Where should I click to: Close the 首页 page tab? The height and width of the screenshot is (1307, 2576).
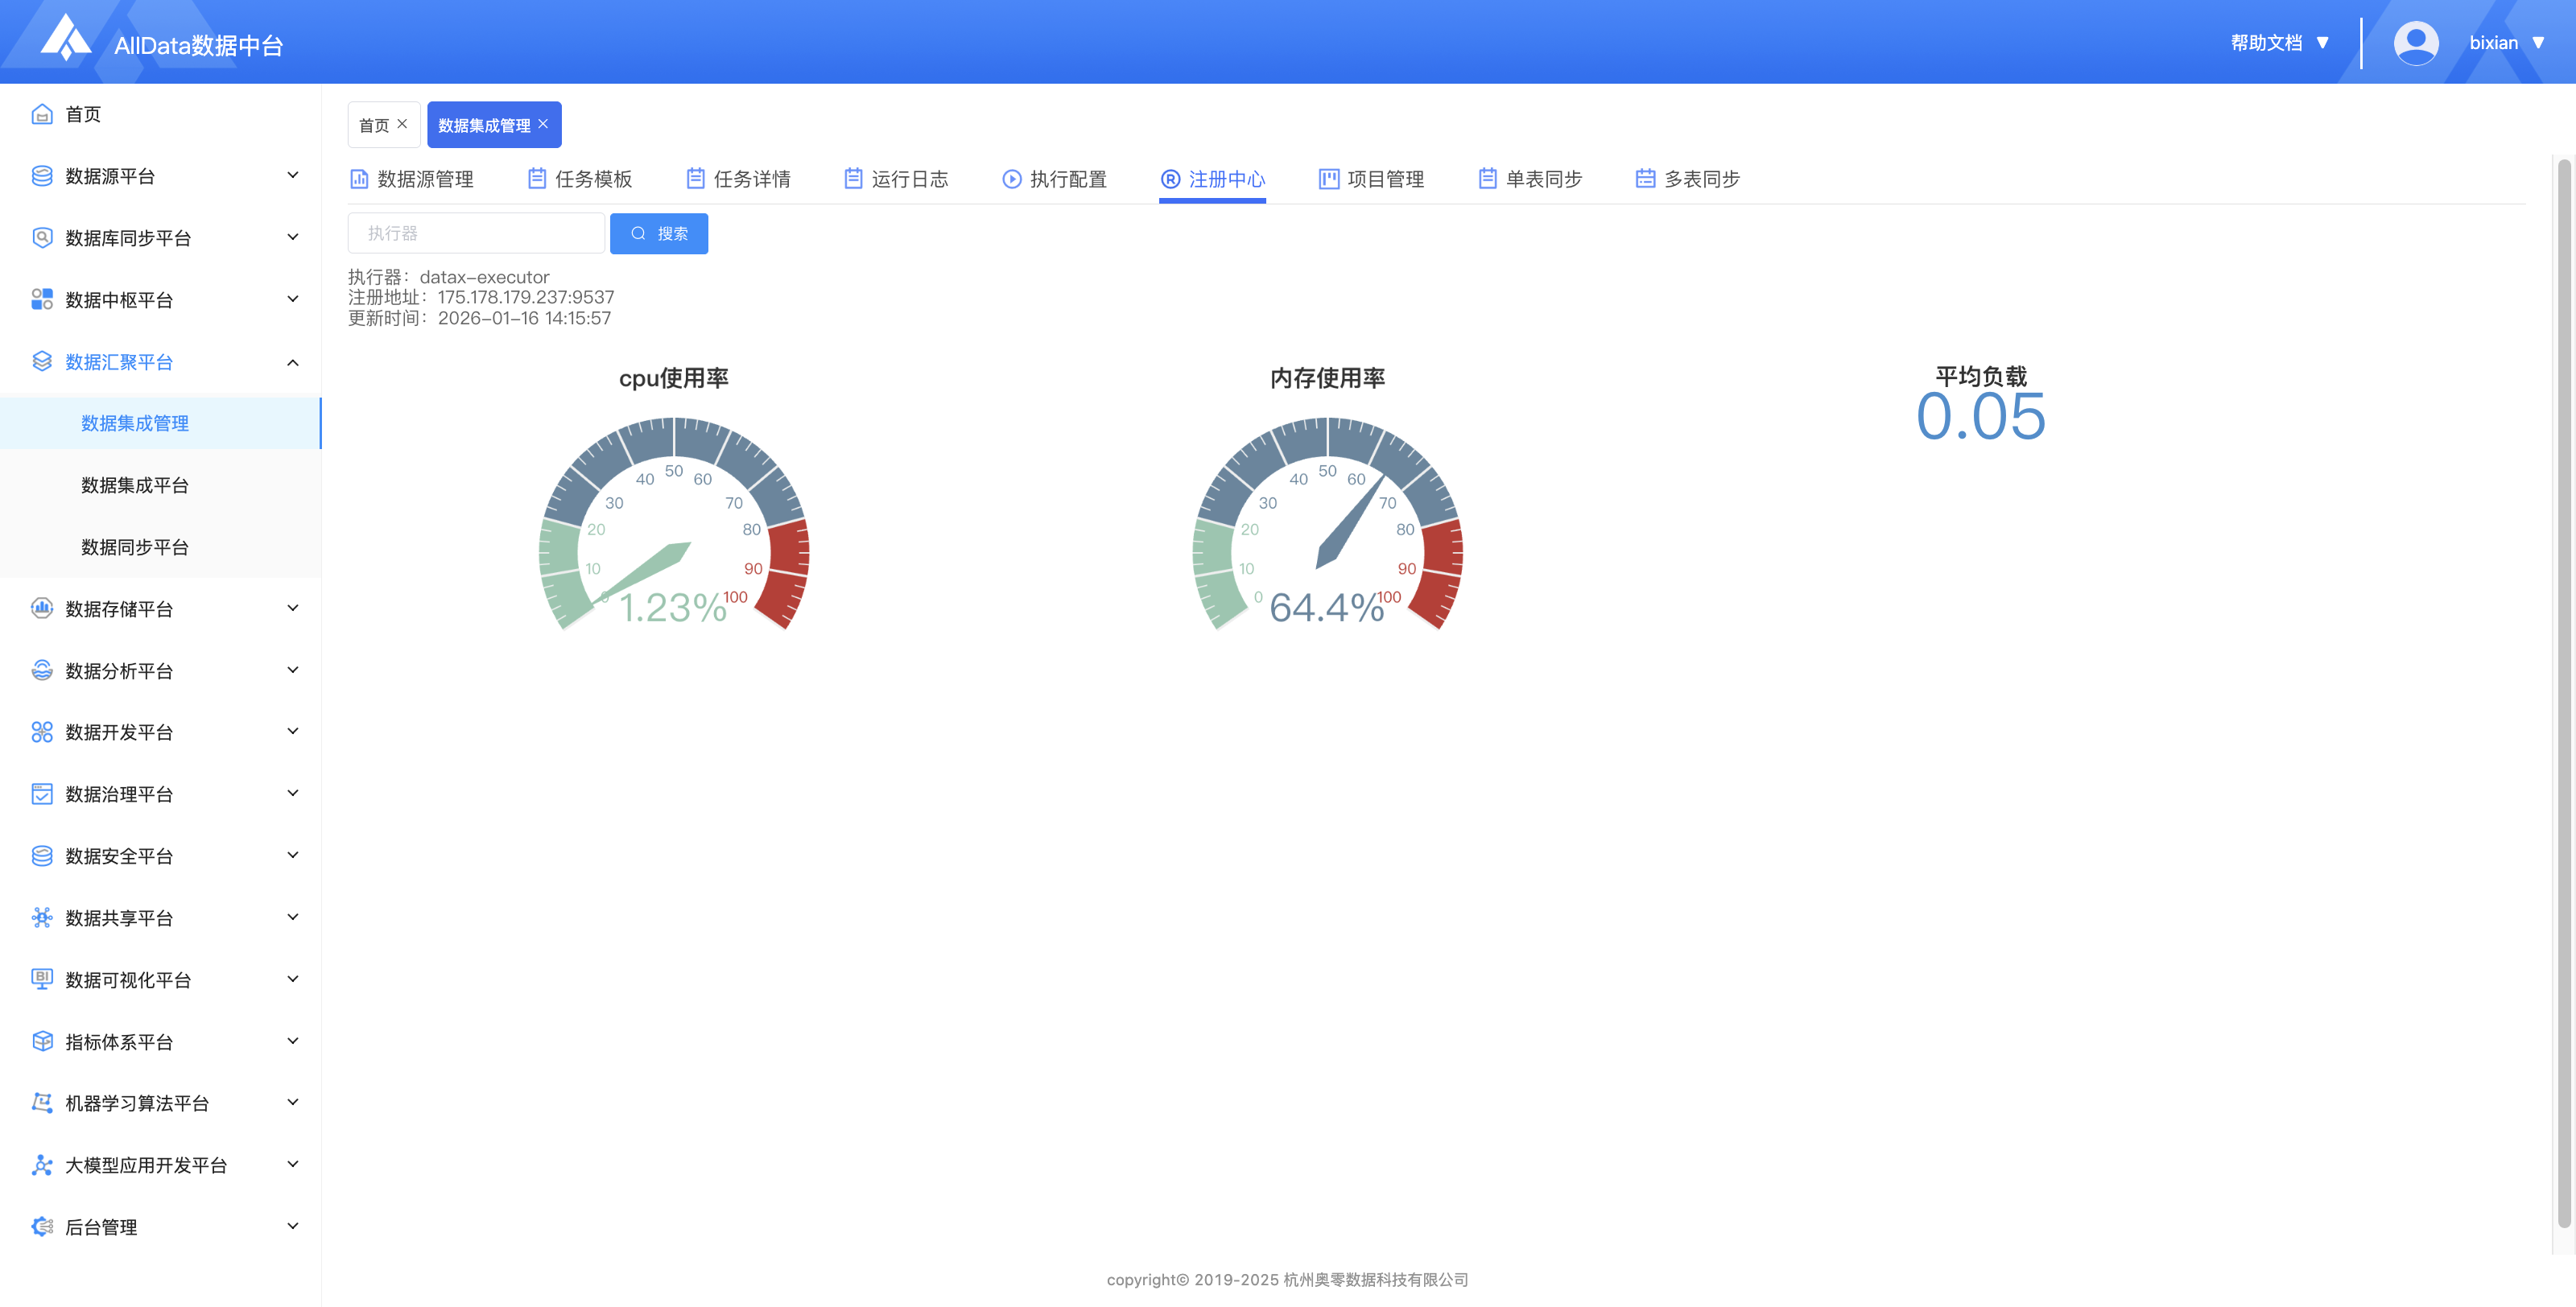(402, 124)
